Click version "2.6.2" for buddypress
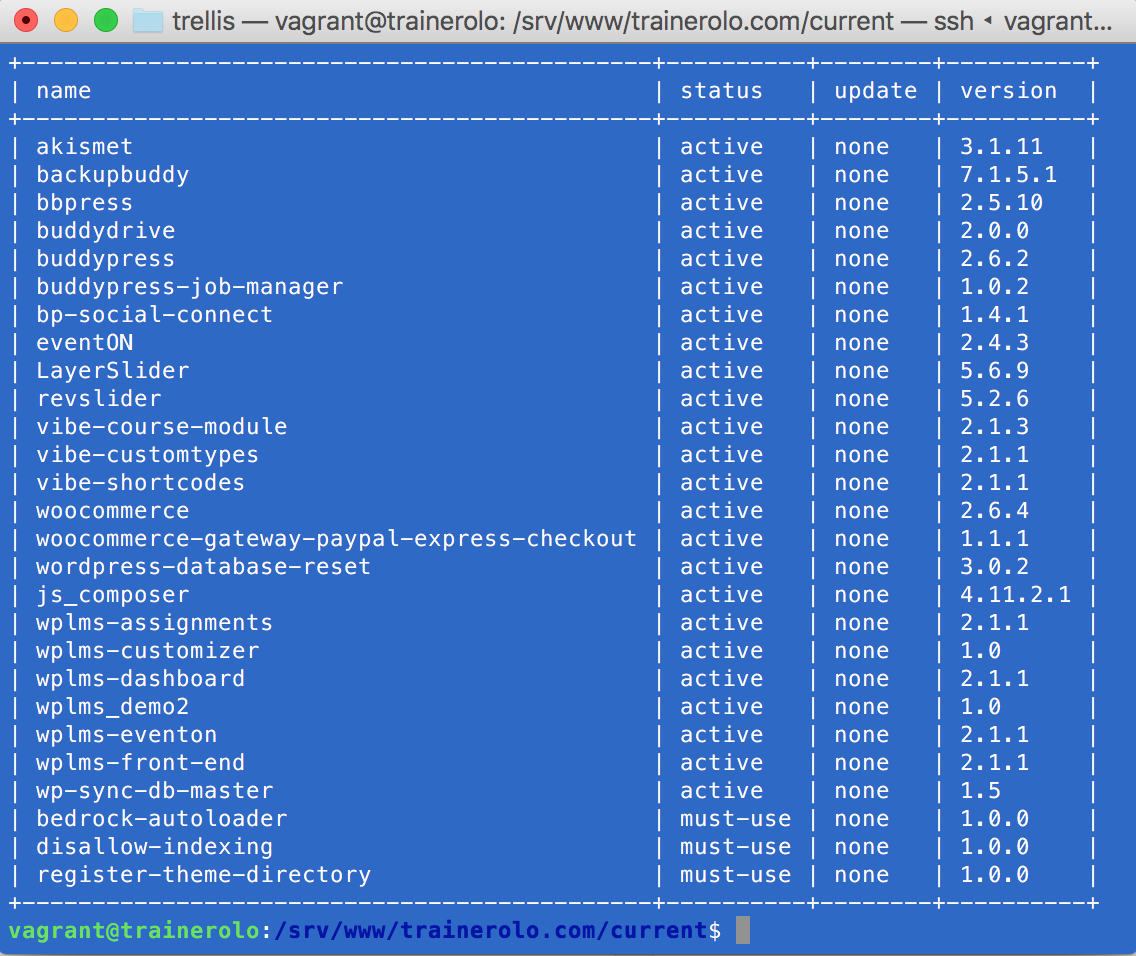1136x956 pixels. [995, 259]
